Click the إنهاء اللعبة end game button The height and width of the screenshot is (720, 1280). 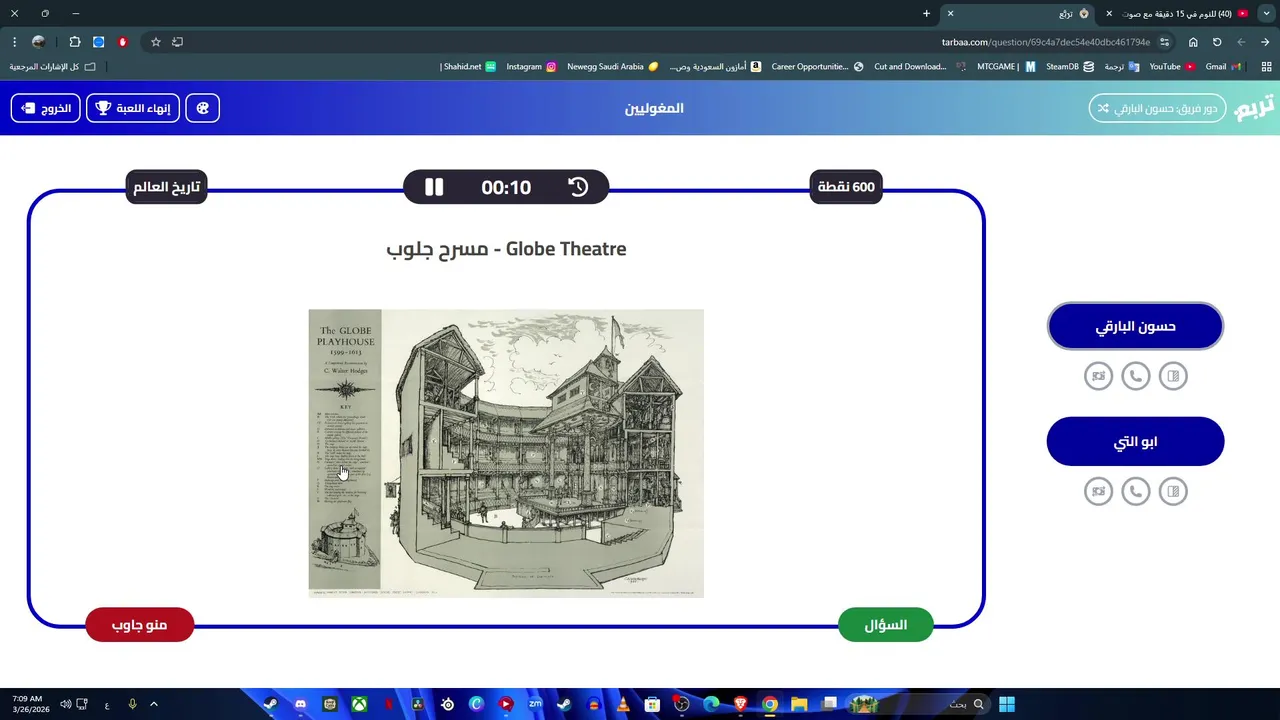click(x=133, y=108)
